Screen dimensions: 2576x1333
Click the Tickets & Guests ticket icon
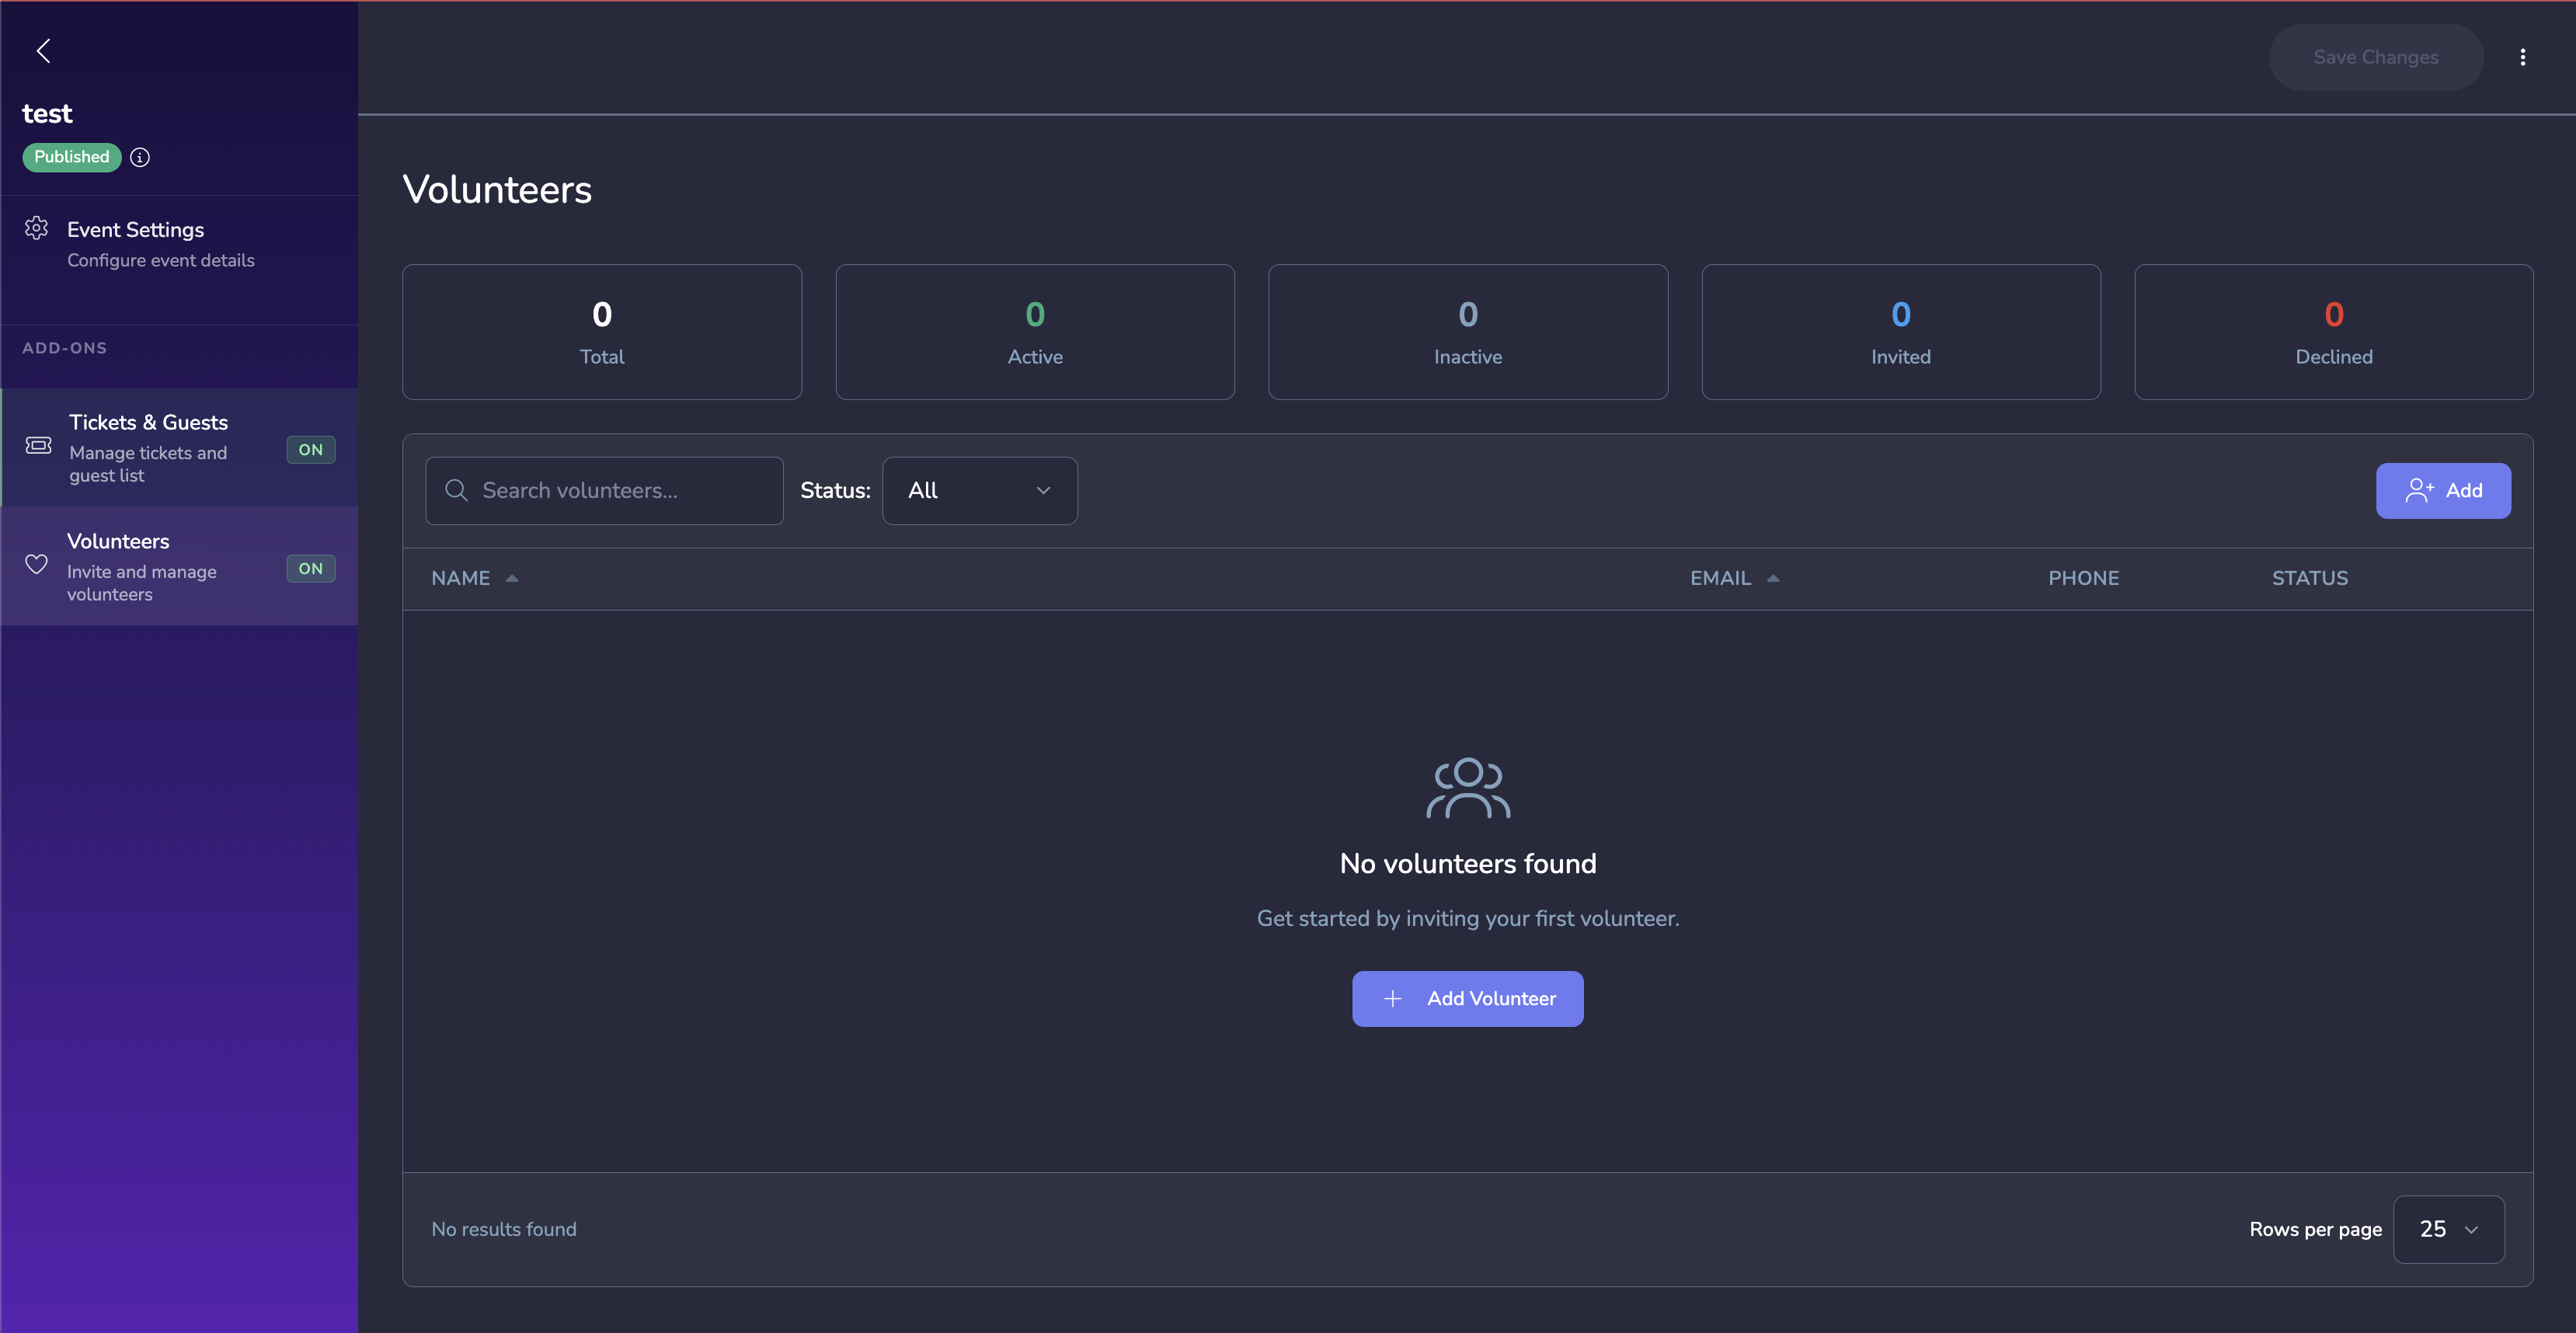click(x=39, y=445)
